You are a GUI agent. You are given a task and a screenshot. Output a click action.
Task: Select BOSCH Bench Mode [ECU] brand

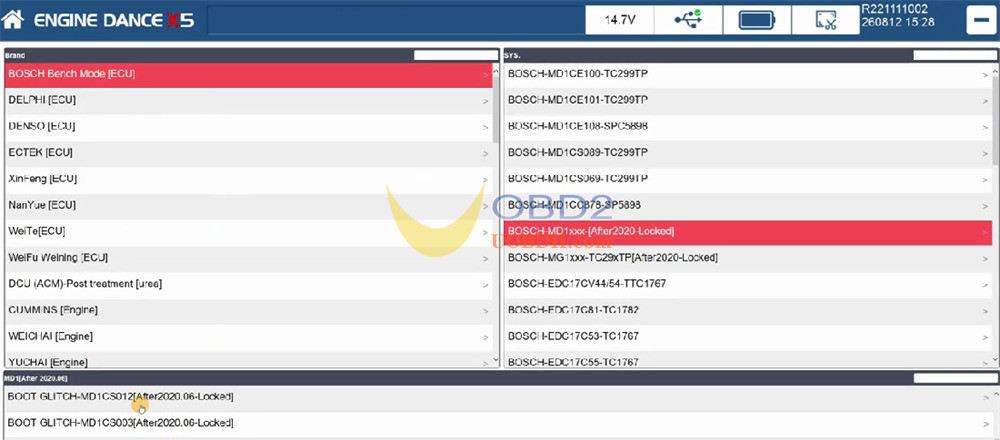tap(249, 75)
